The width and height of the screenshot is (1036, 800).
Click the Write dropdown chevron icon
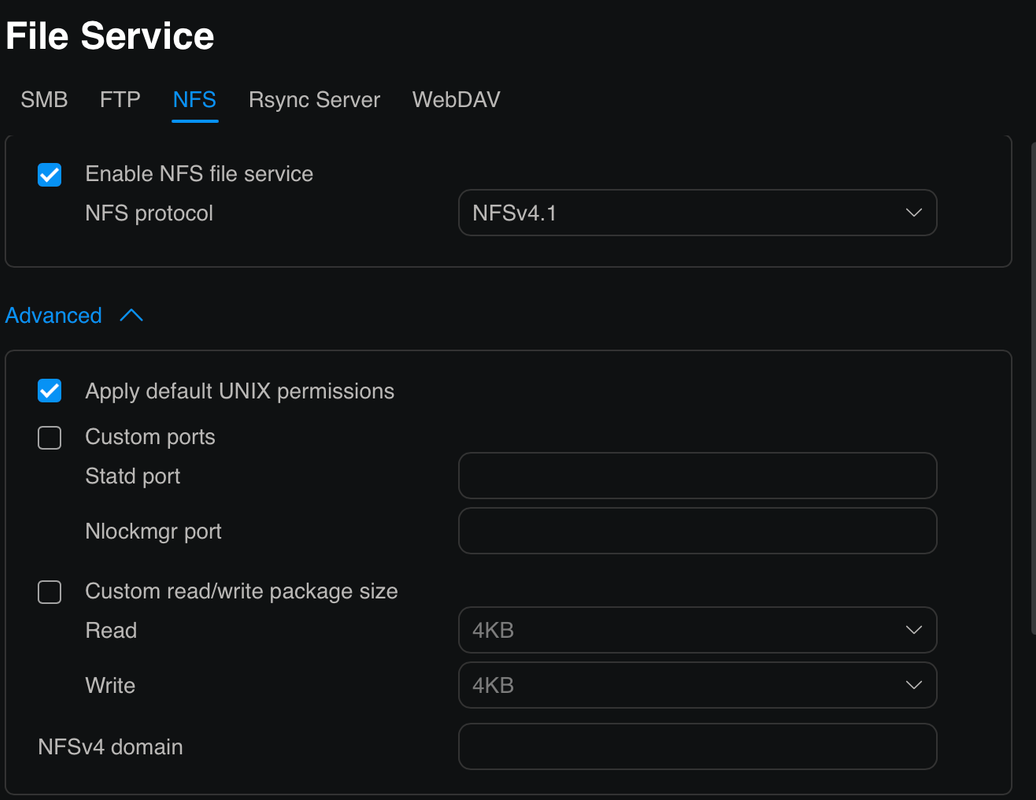click(913, 685)
